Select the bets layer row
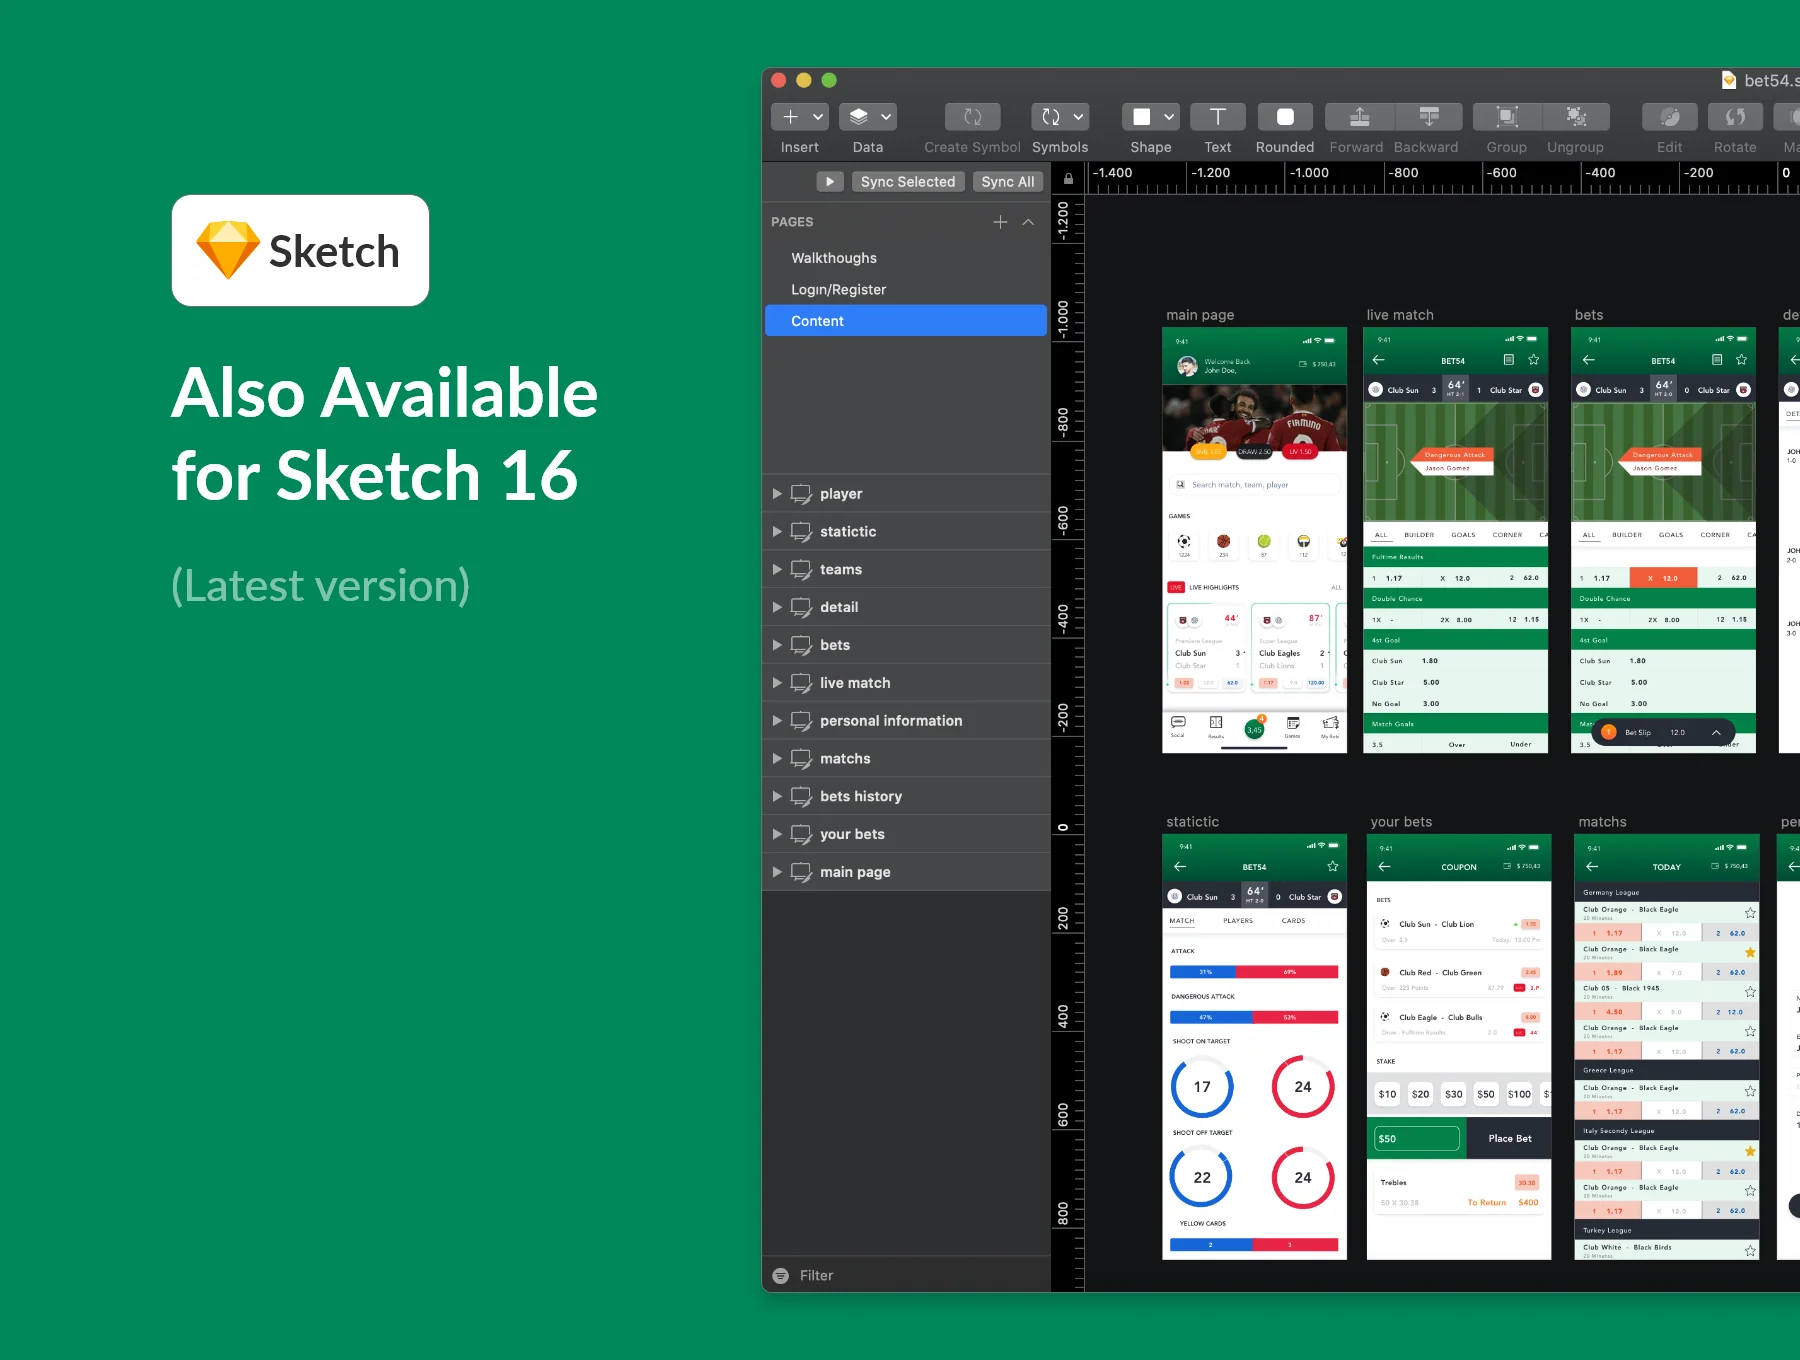Image resolution: width=1800 pixels, height=1360 pixels. tap(906, 645)
